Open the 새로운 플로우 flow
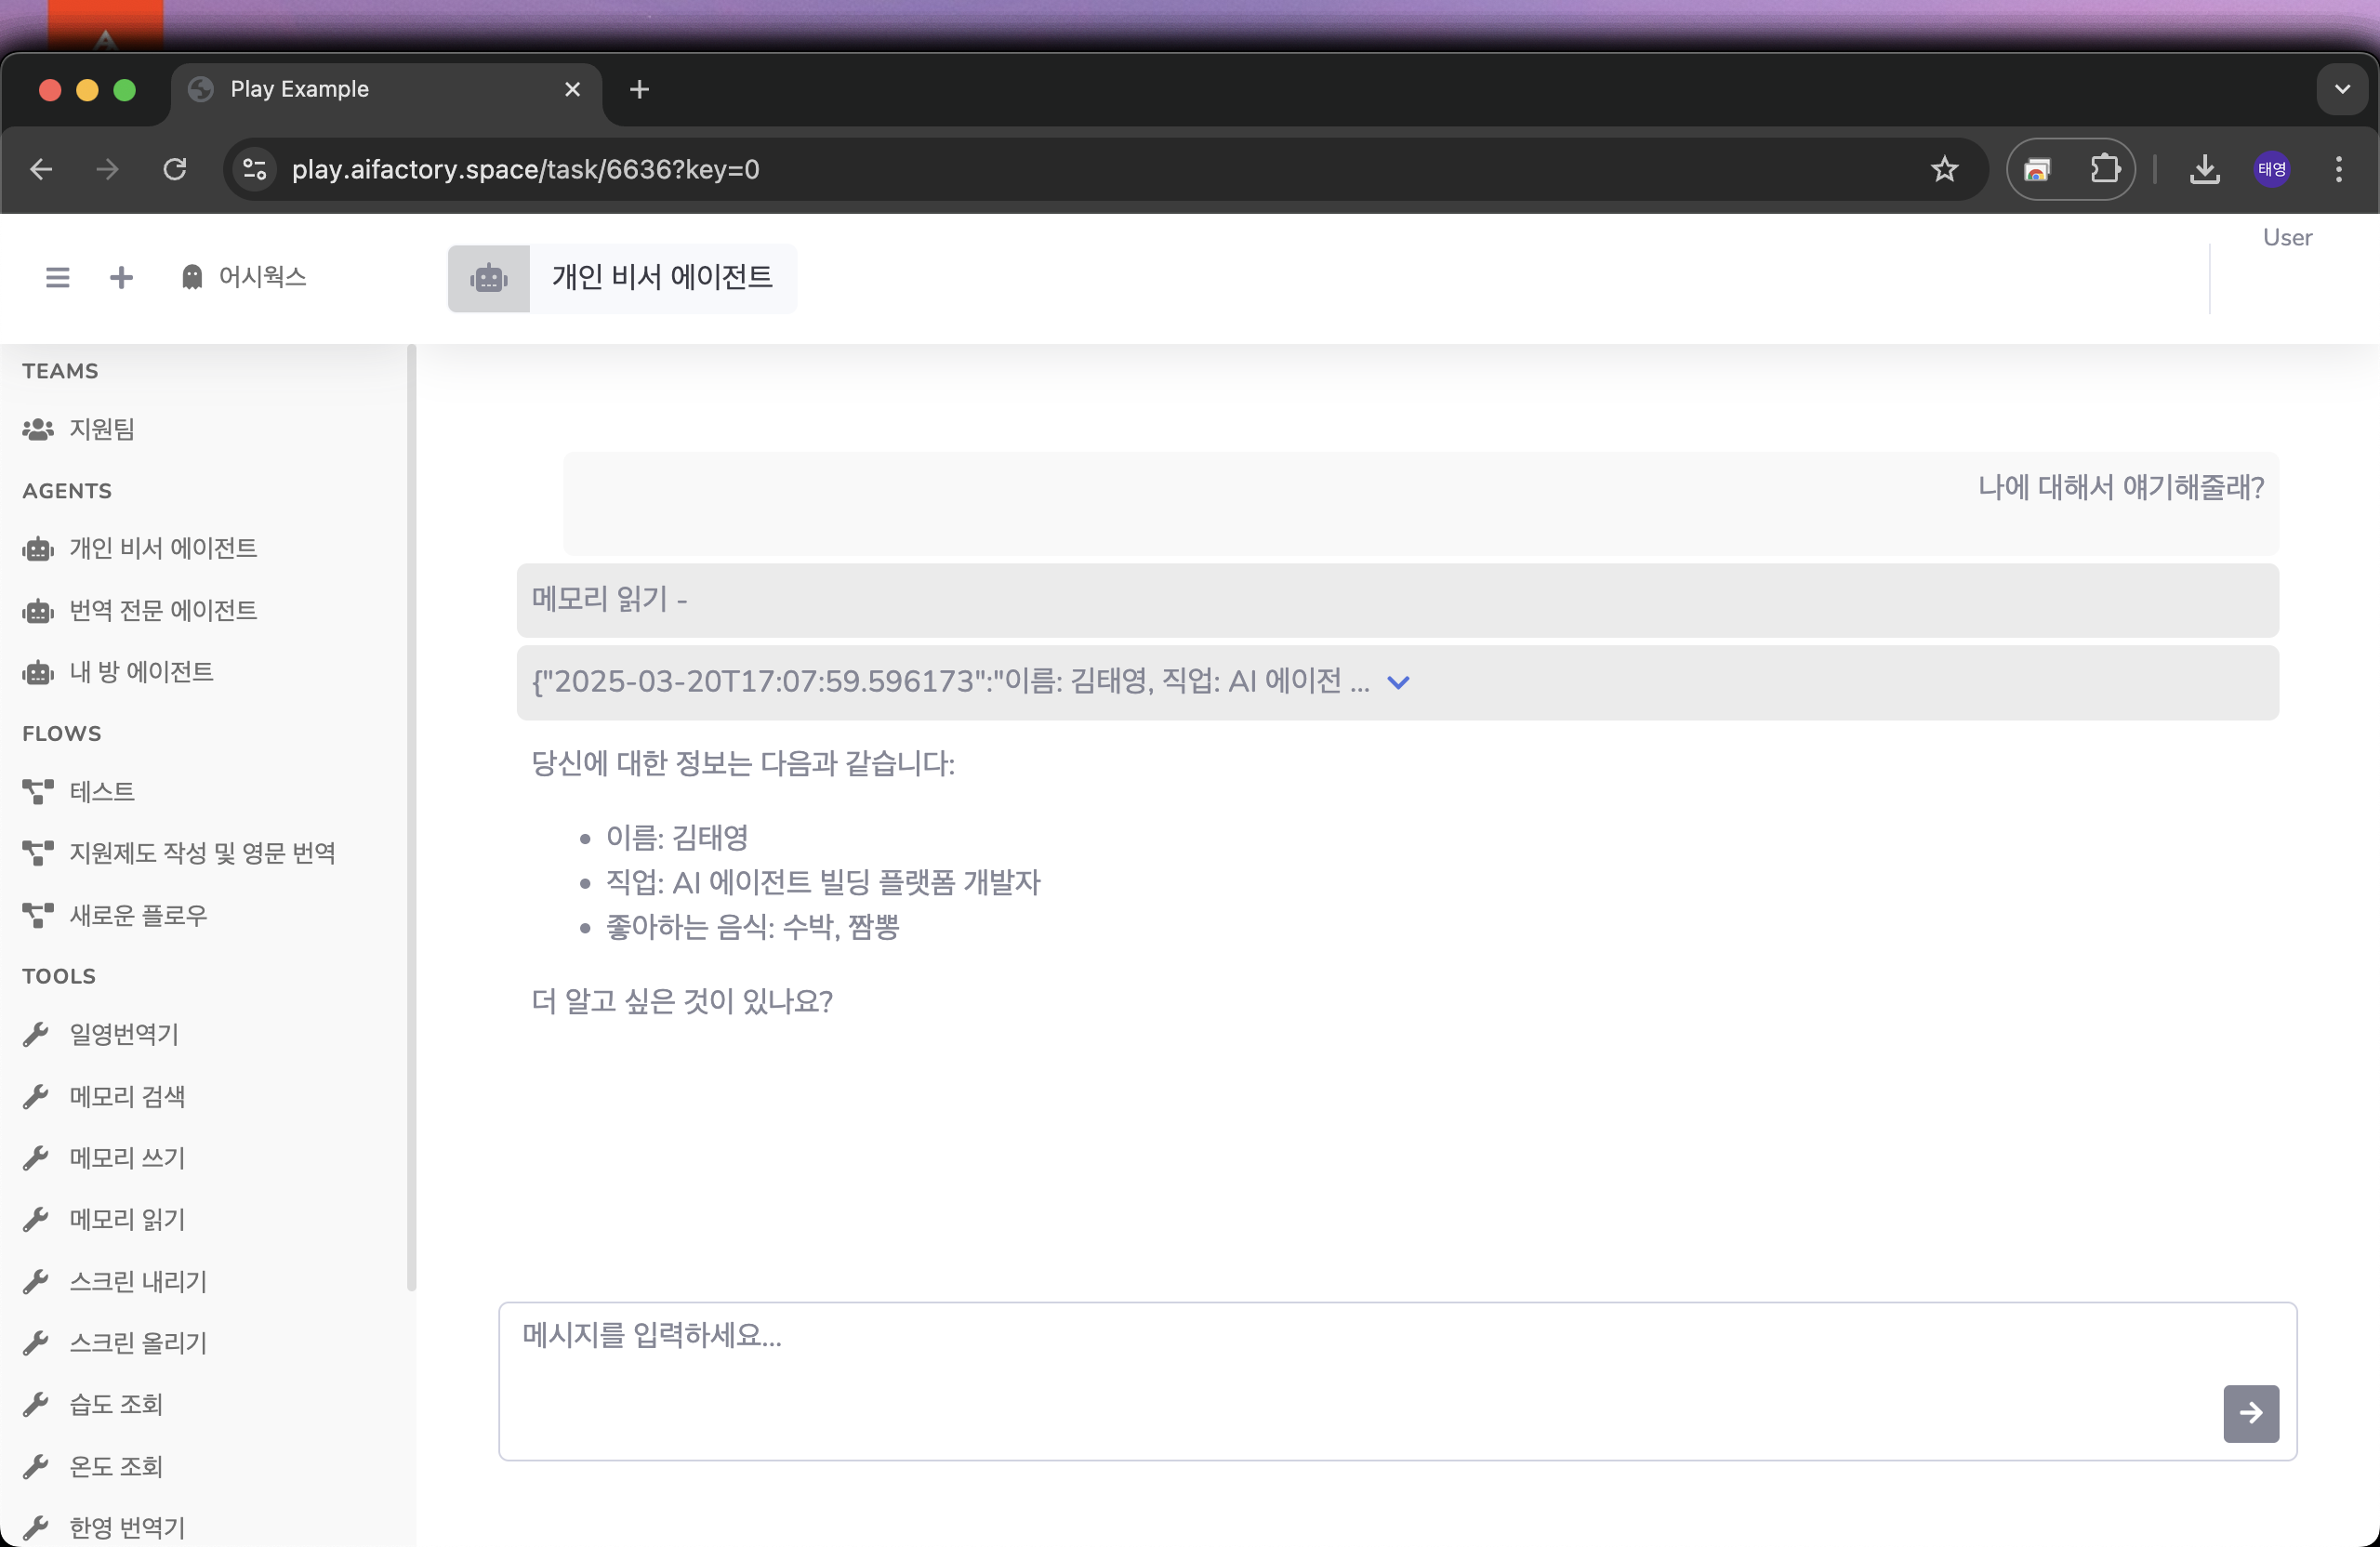The height and width of the screenshot is (1547, 2380). coord(115,915)
